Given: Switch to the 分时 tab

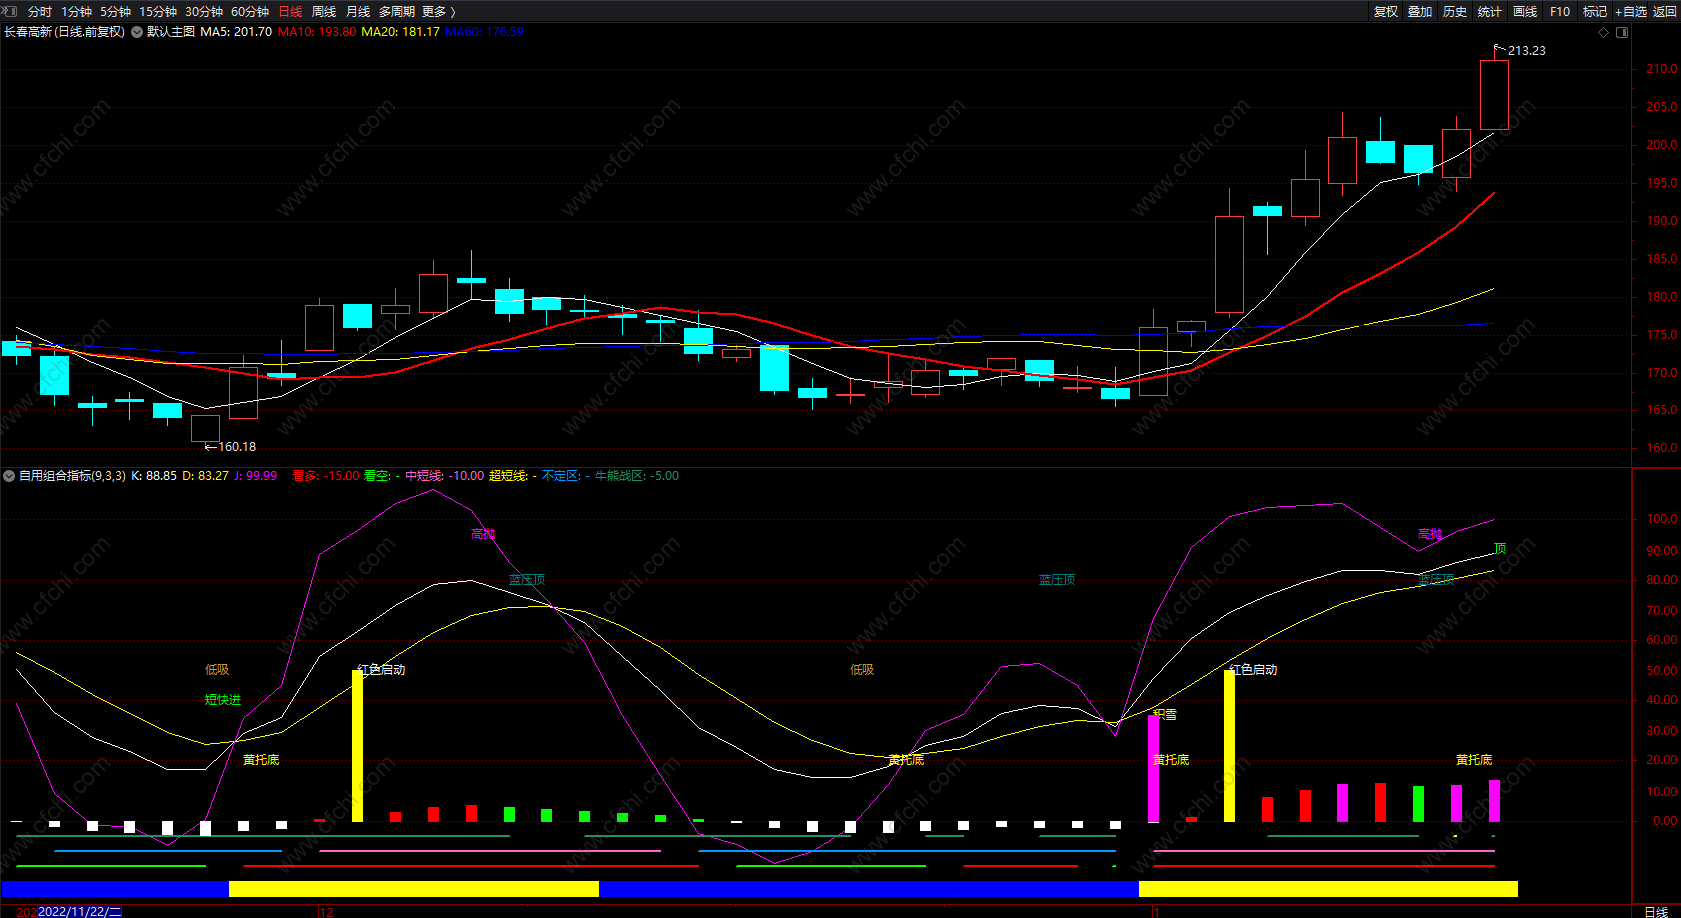Looking at the screenshot, I should click(x=40, y=11).
